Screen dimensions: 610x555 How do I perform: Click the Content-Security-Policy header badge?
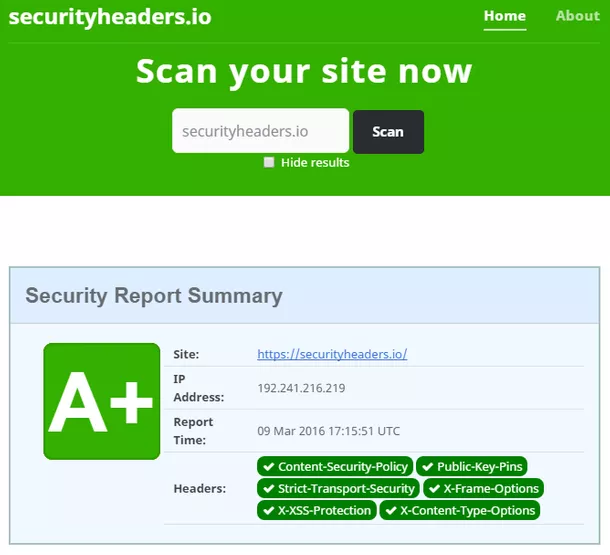coord(335,467)
